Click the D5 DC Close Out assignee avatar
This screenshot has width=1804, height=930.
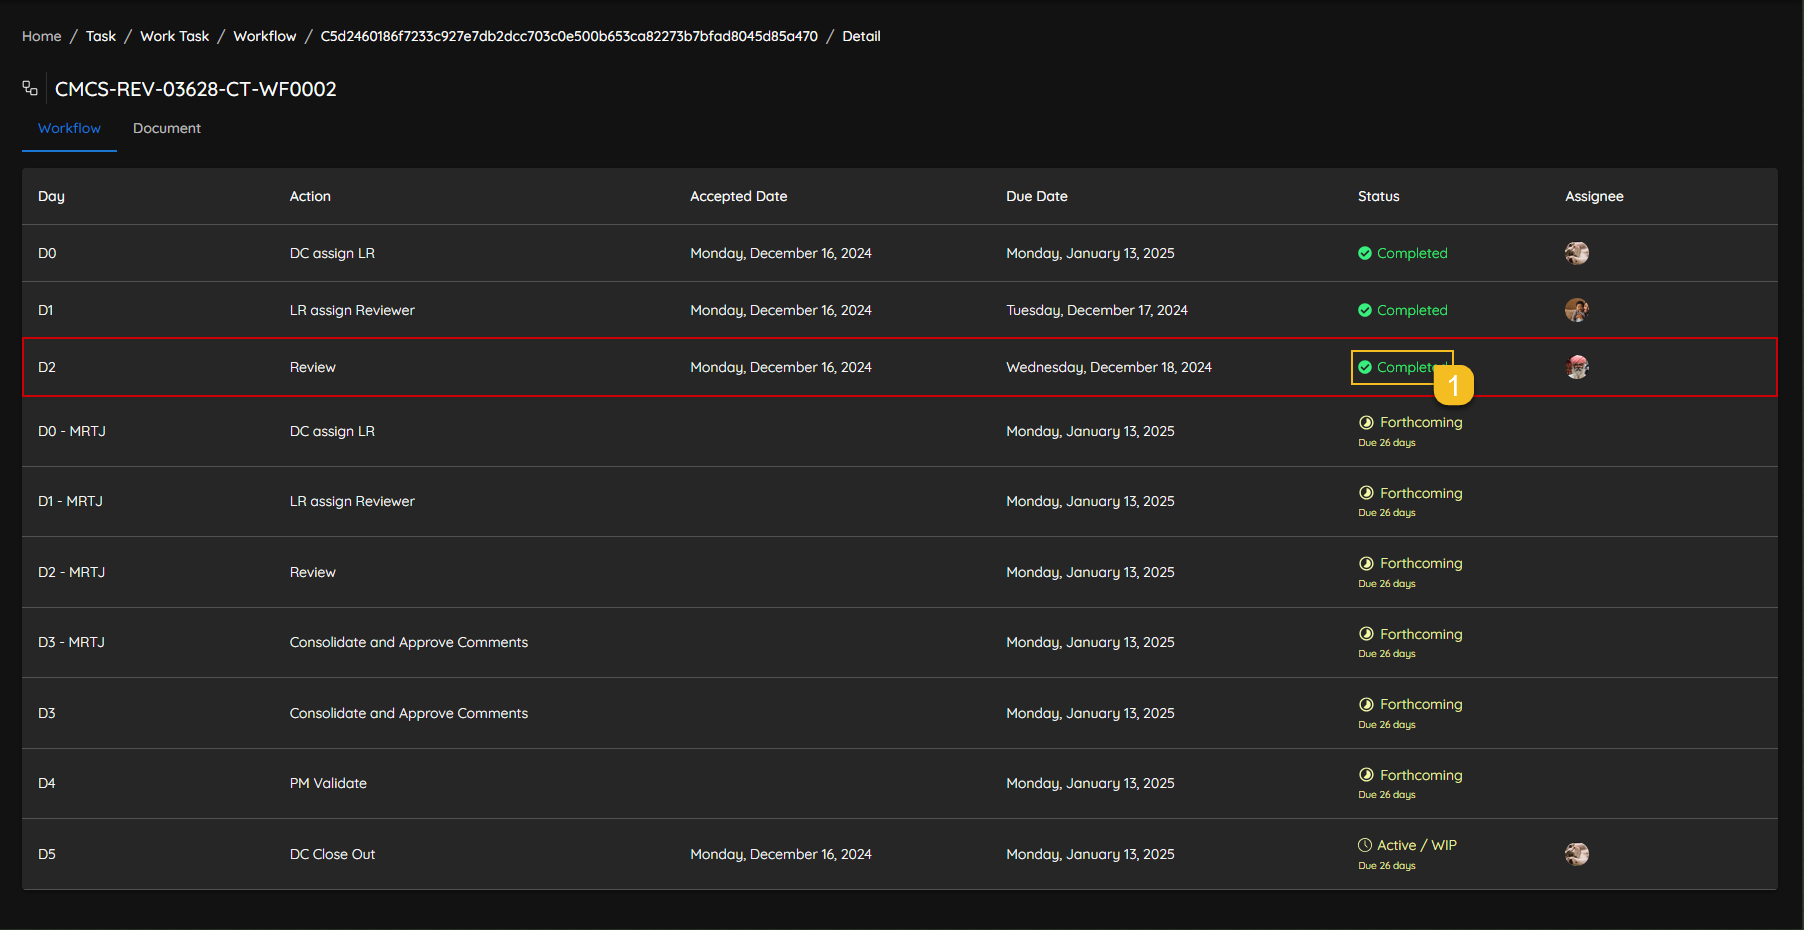pyautogui.click(x=1576, y=854)
